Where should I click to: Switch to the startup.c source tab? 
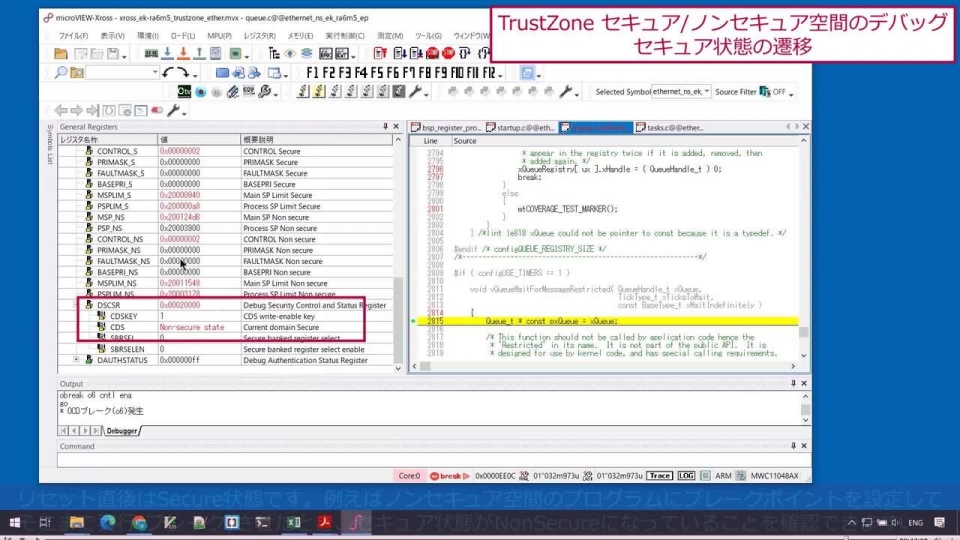[521, 127]
